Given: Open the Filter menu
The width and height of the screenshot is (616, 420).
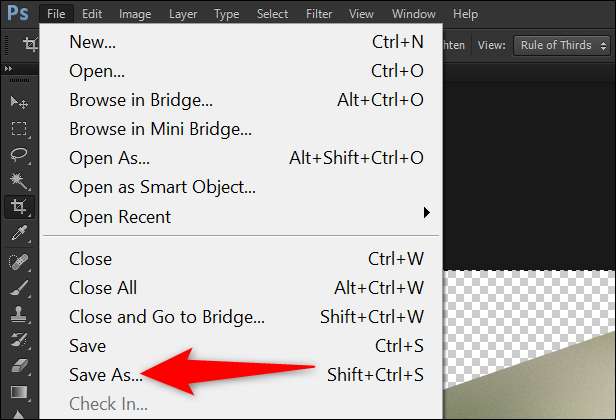Looking at the screenshot, I should [321, 14].
